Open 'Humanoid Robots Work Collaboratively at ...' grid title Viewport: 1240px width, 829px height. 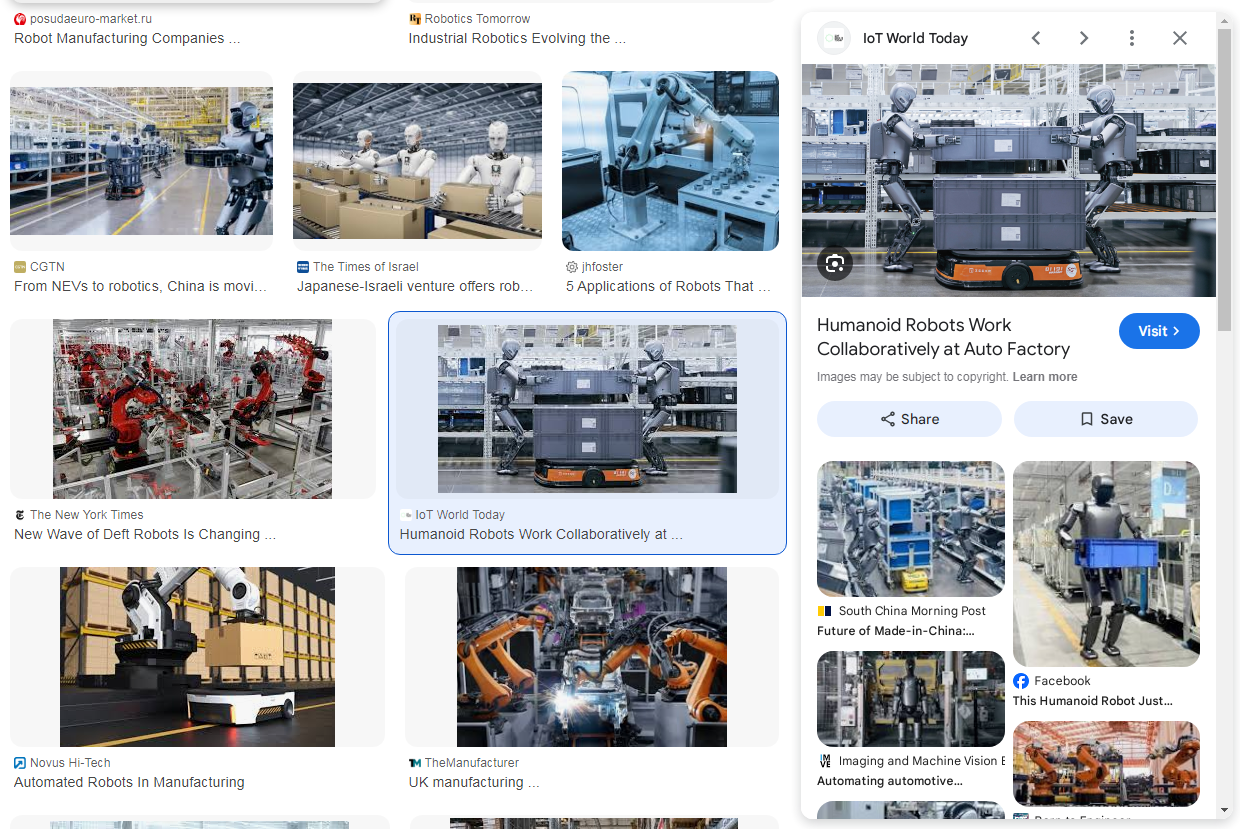pos(541,534)
